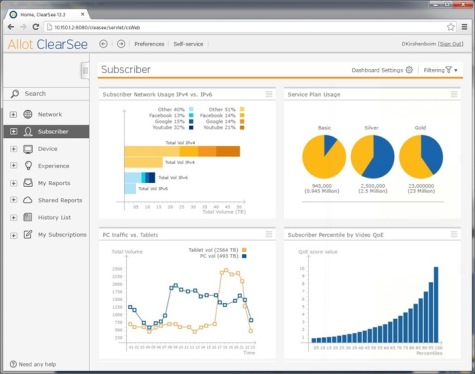Select Shared Reports in the sidebar
Image resolution: width=475 pixels, height=374 pixels.
(x=60, y=200)
